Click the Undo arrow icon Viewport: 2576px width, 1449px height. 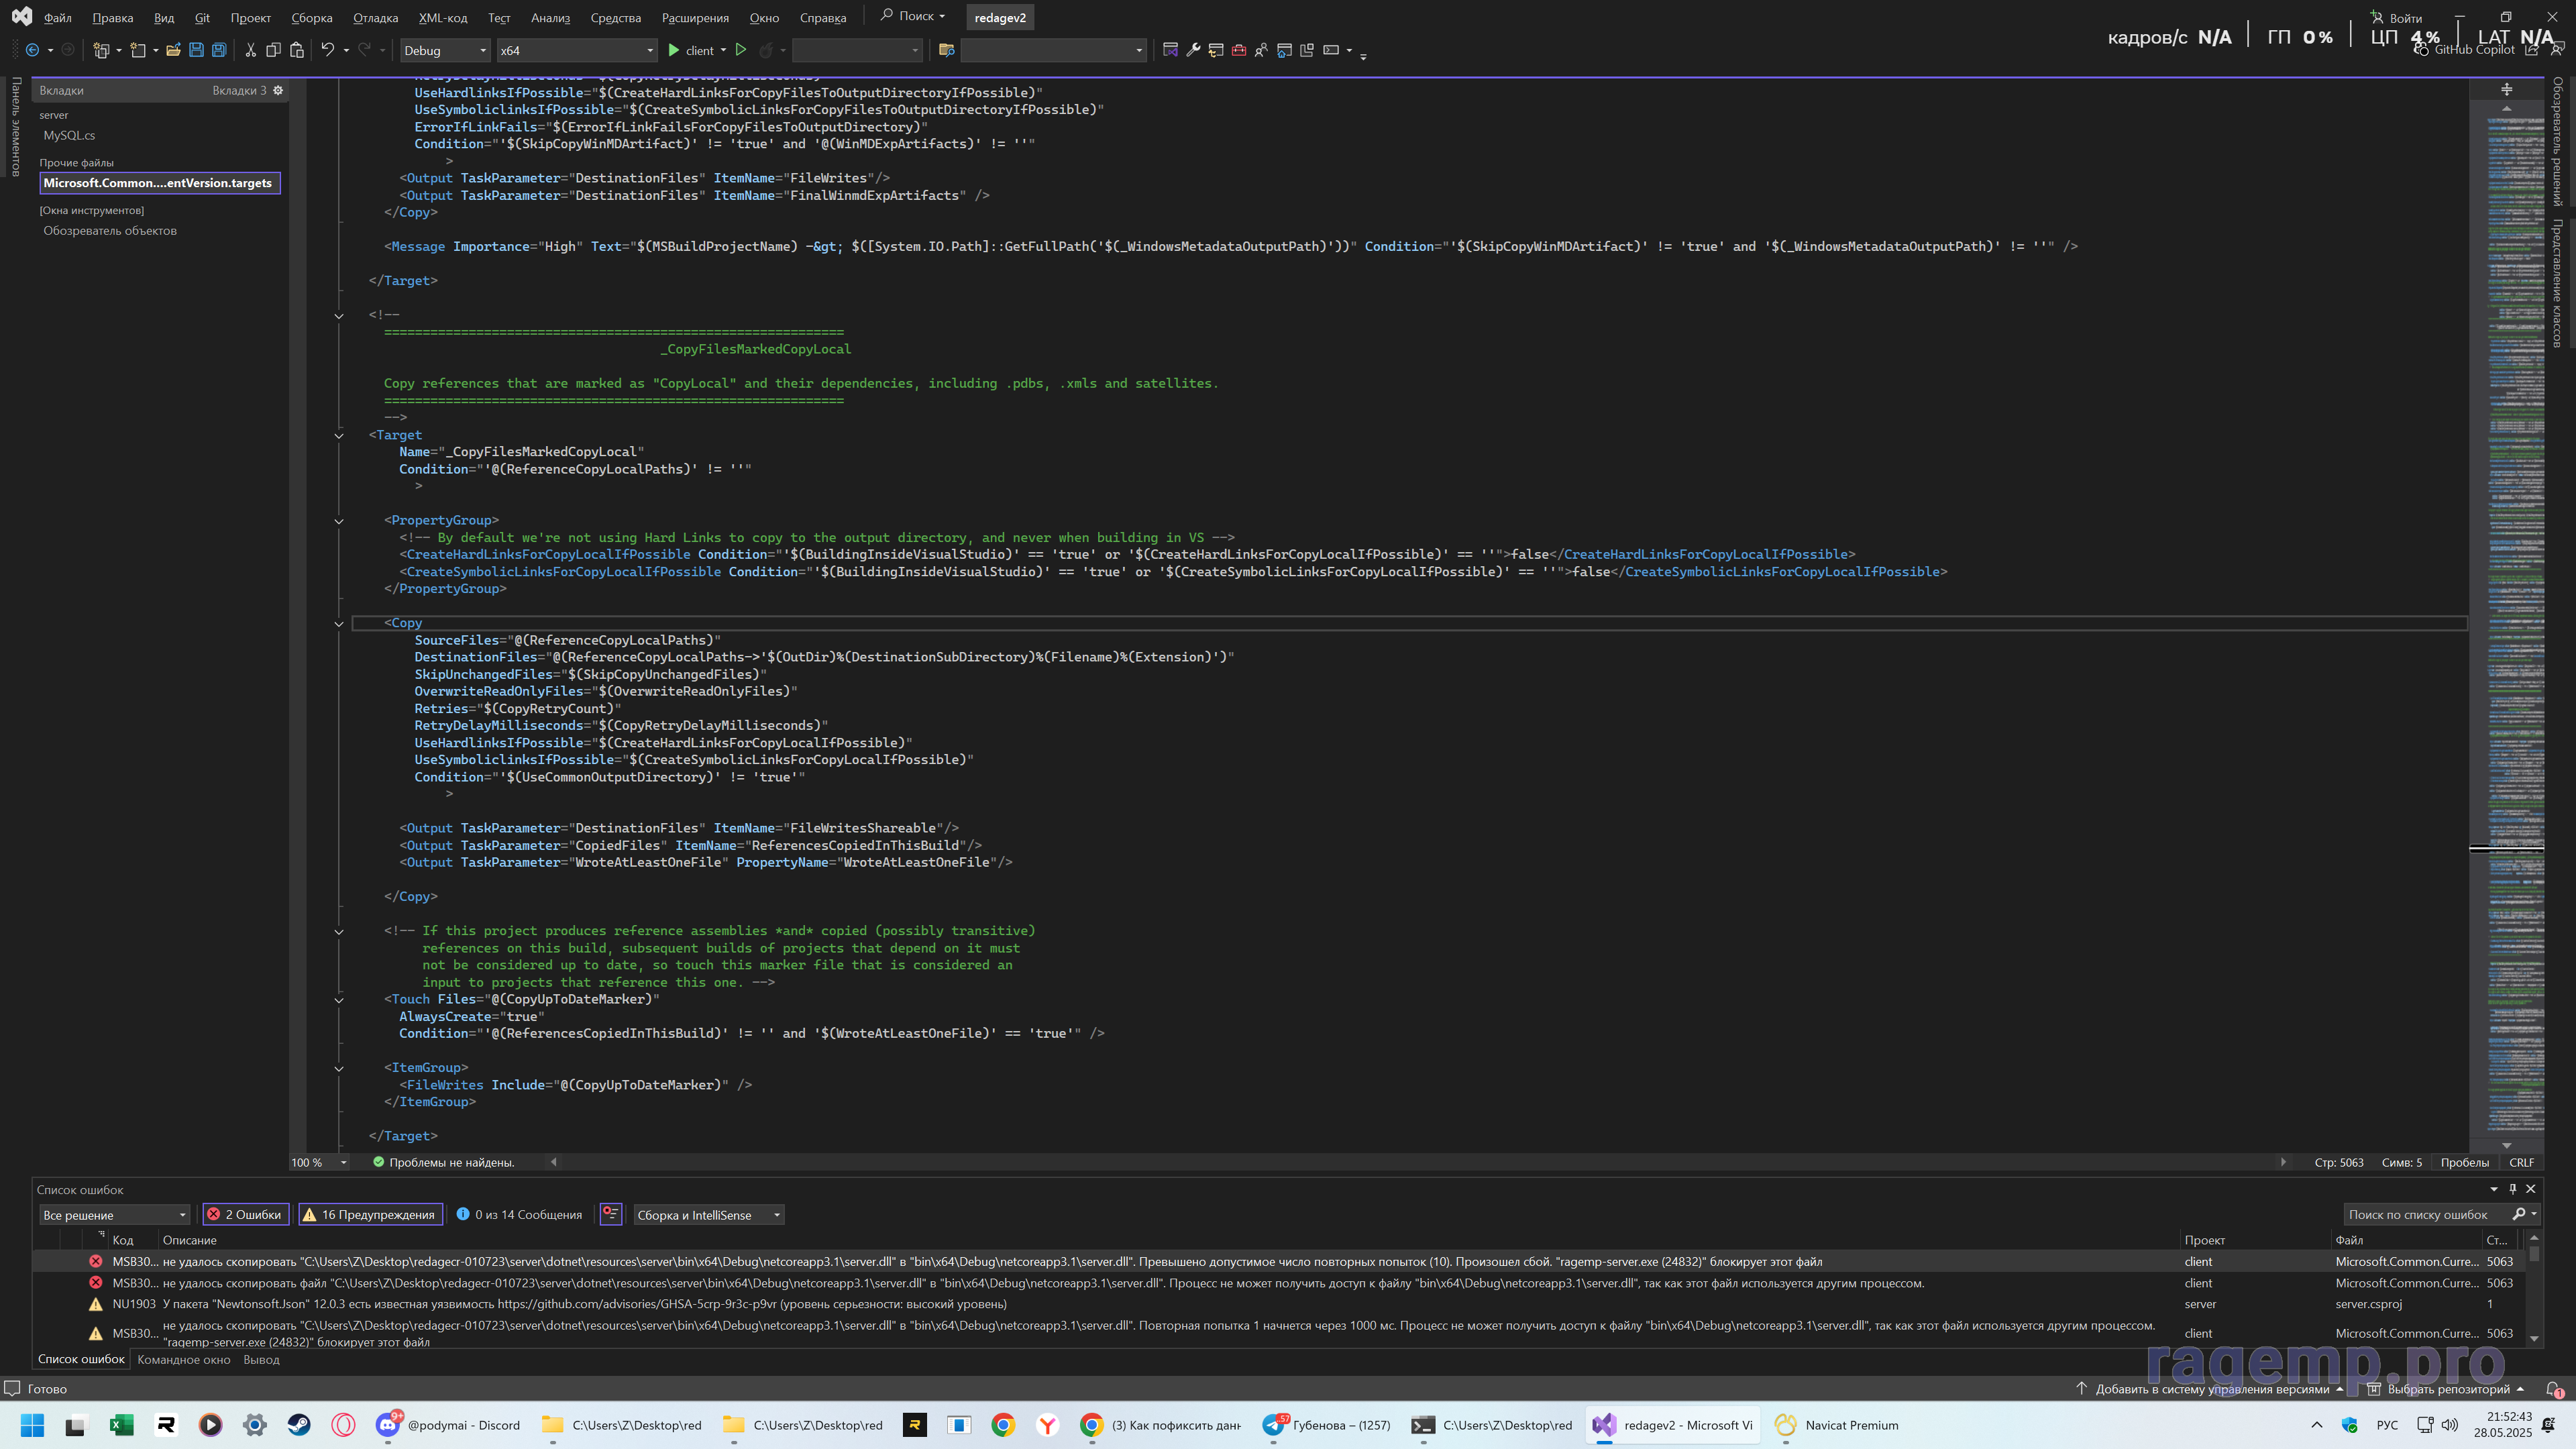point(327,50)
